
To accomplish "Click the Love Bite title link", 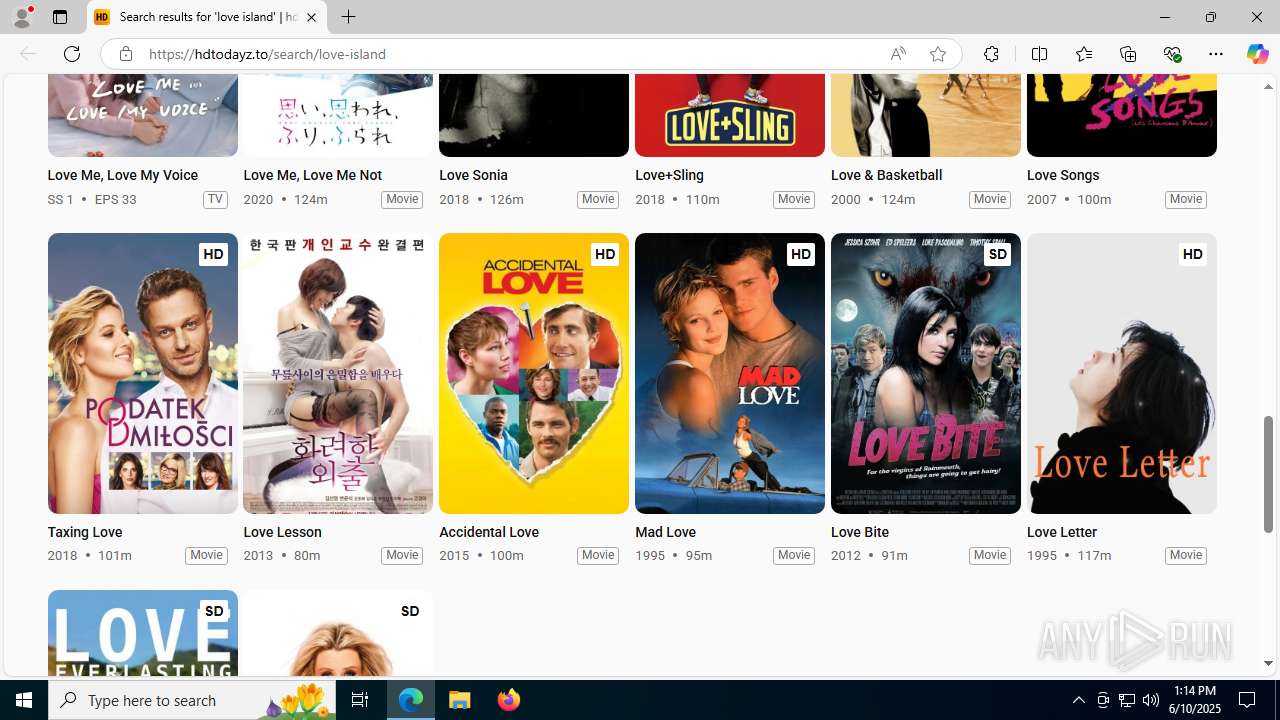I will pyautogui.click(x=860, y=532).
